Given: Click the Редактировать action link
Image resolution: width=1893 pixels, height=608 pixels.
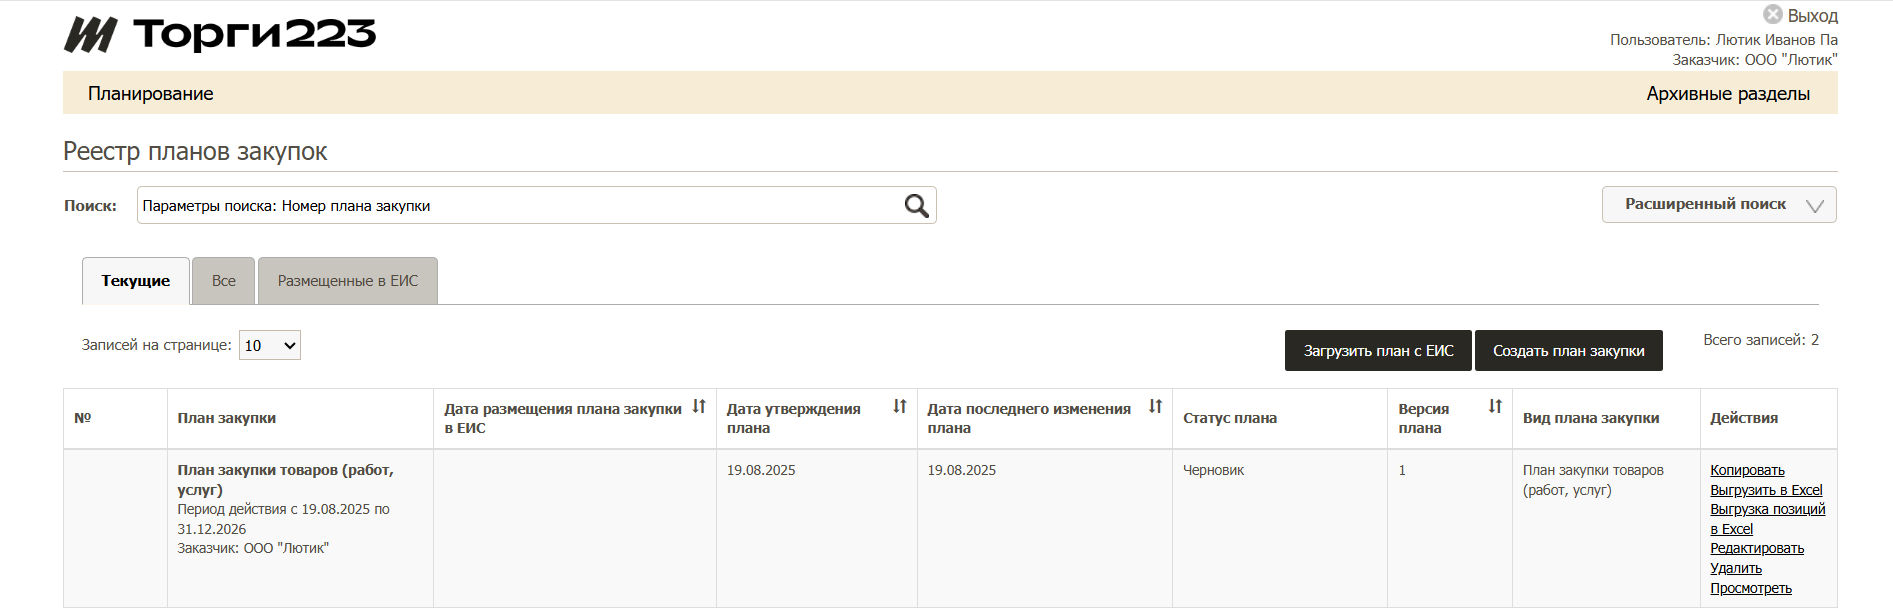Looking at the screenshot, I should (1756, 548).
